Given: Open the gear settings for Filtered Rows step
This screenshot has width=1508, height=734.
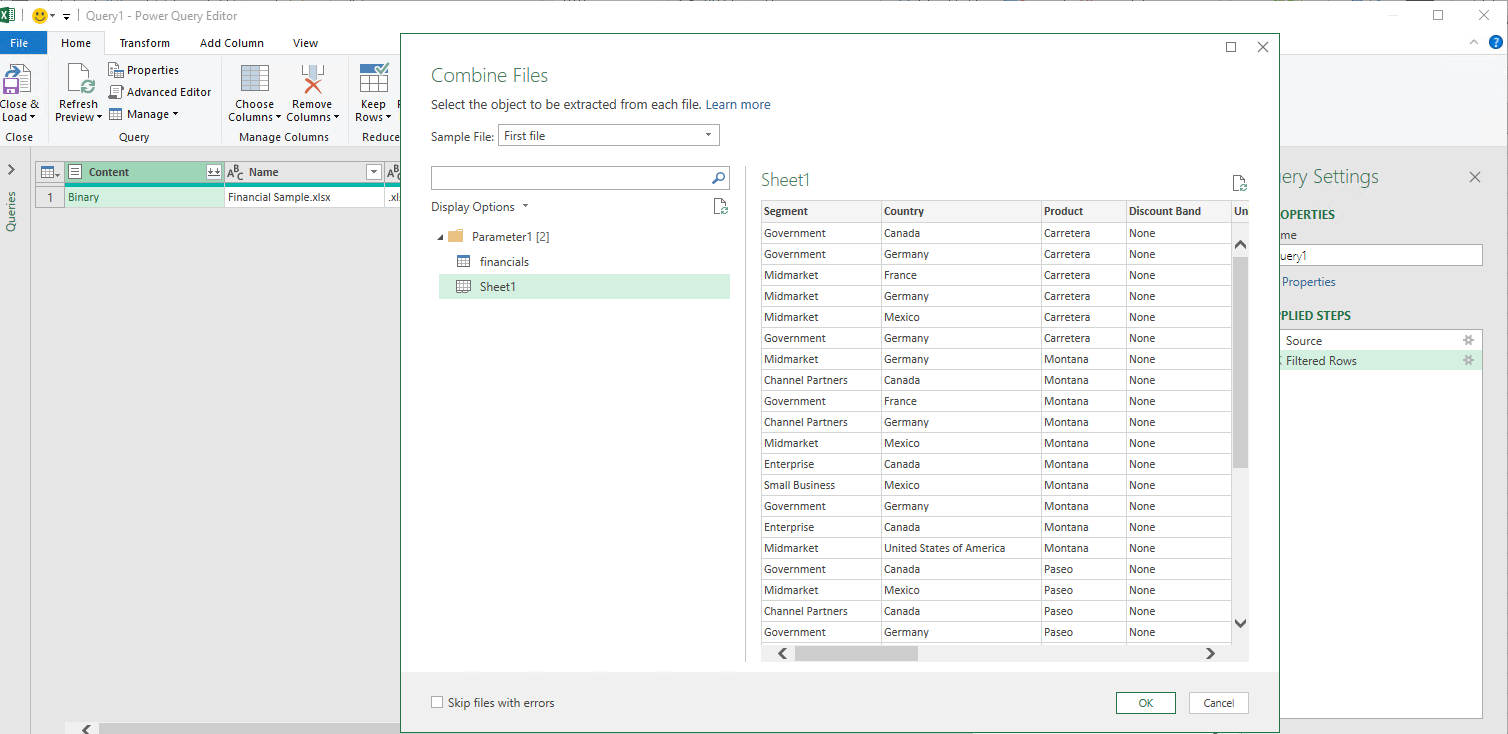Looking at the screenshot, I should tap(1469, 361).
